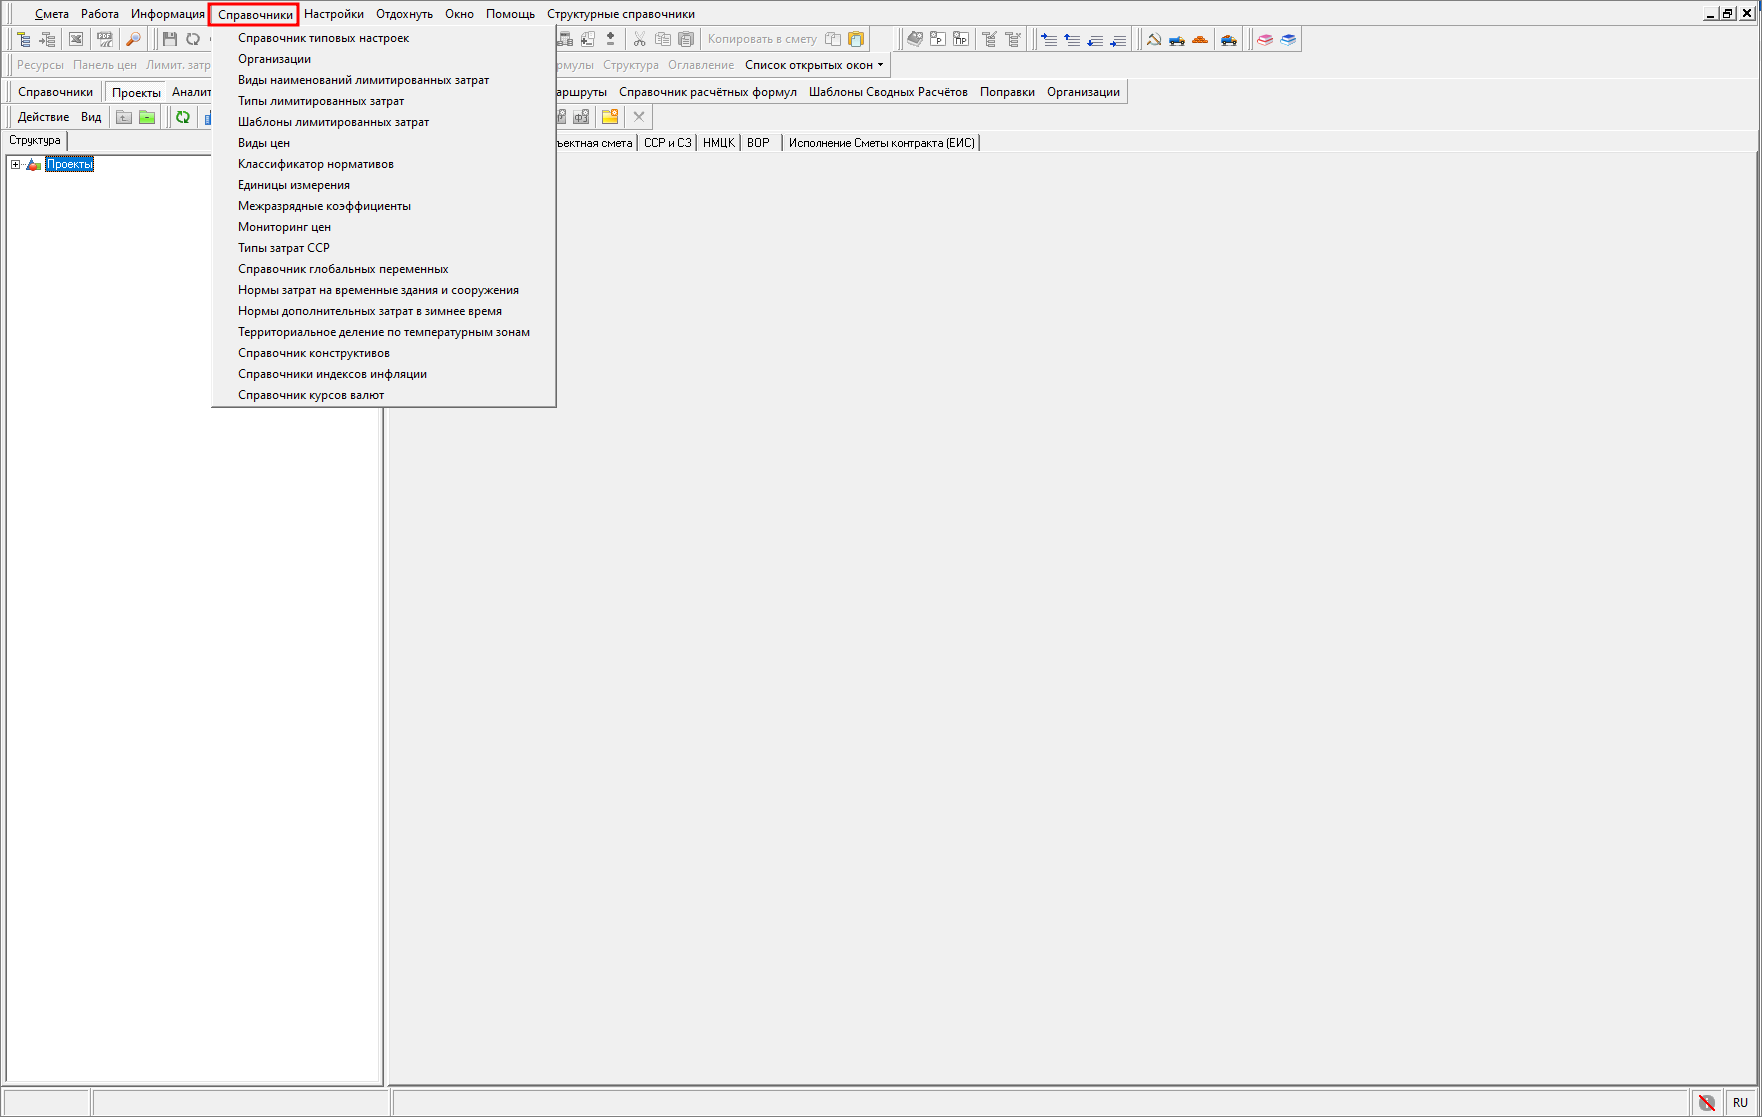Click the pink stacked books icon

(x=1265, y=39)
